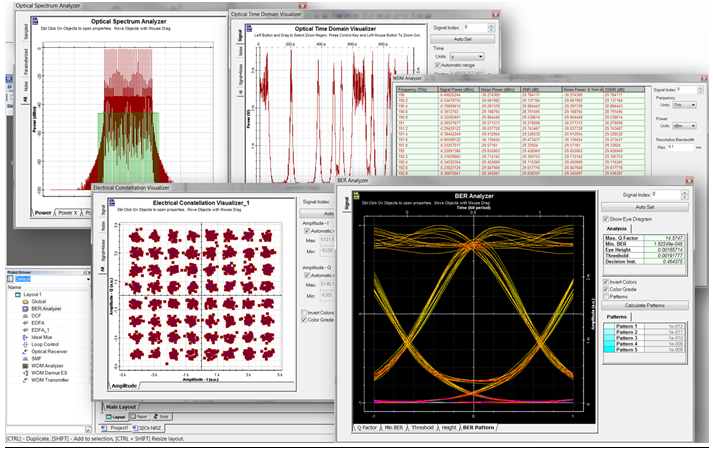Viewport: 713px width, 452px height.
Task: Open the Default dropdown in Project Browser
Action: 88,279
